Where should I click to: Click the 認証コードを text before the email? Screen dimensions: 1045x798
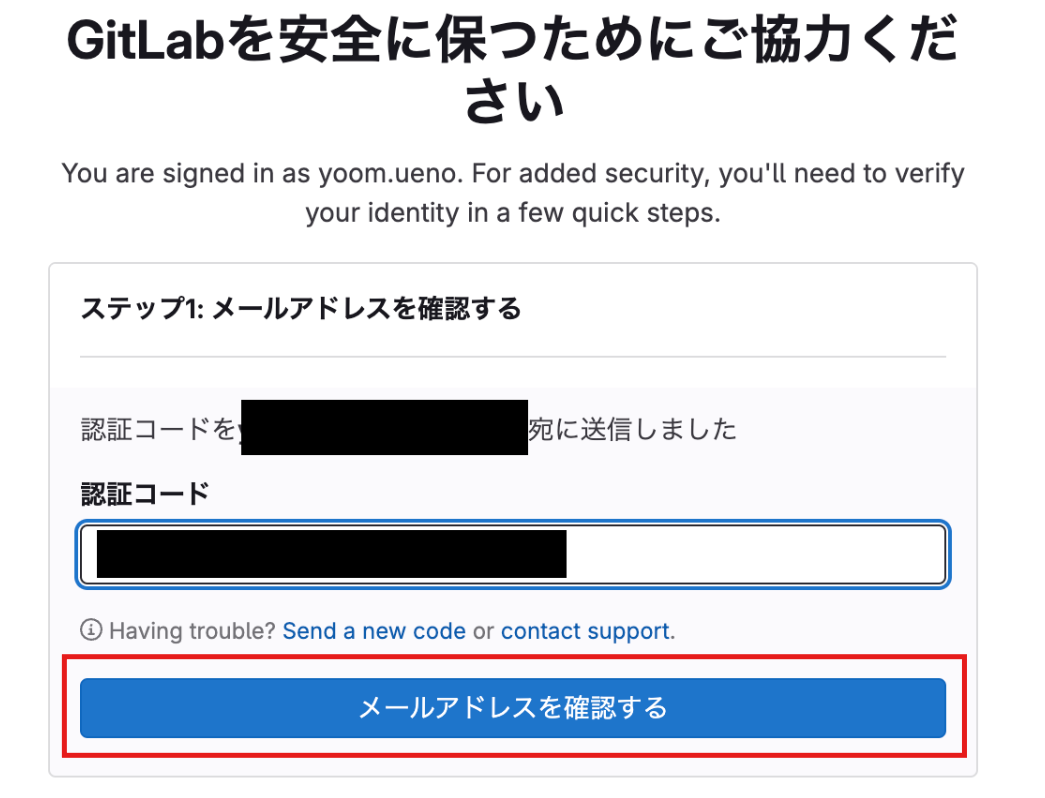160,430
